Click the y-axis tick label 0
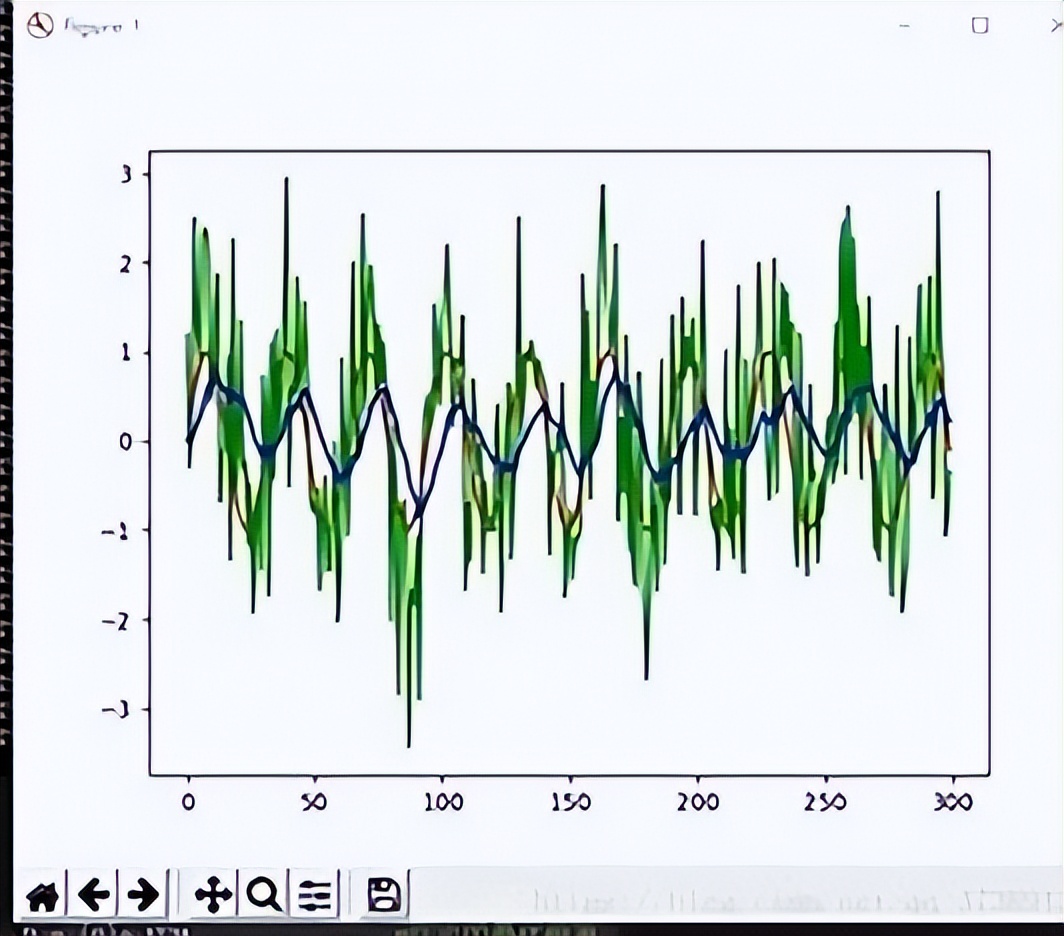The width and height of the screenshot is (1064, 936). [x=126, y=442]
